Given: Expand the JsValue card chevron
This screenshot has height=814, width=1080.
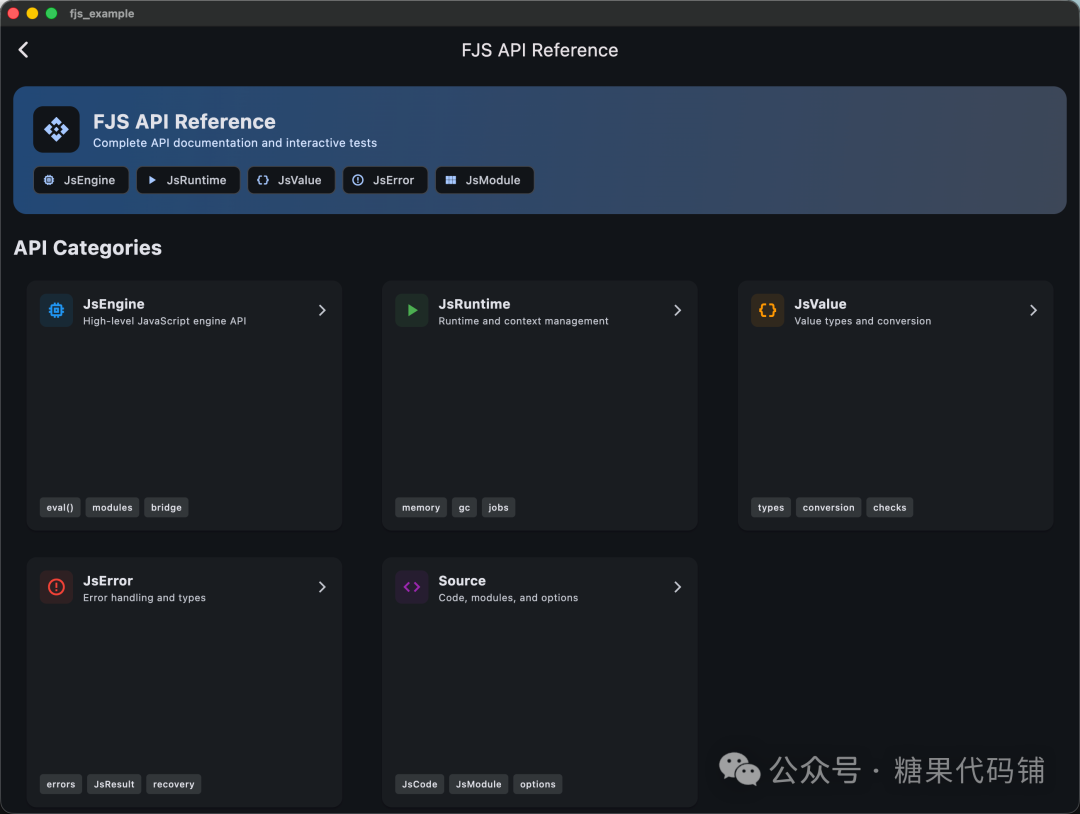Looking at the screenshot, I should (1032, 311).
